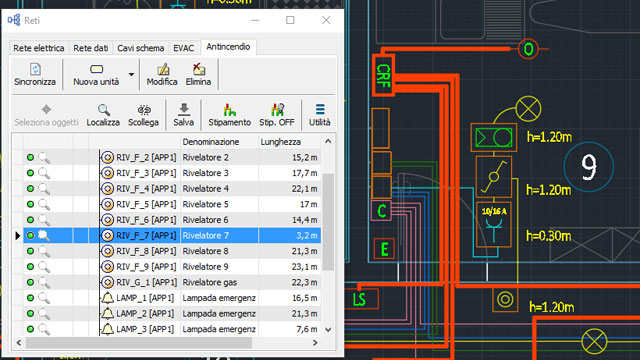This screenshot has height=360, width=640.
Task: Locate RIV_F_4 with its magnifier icon
Action: 44,189
